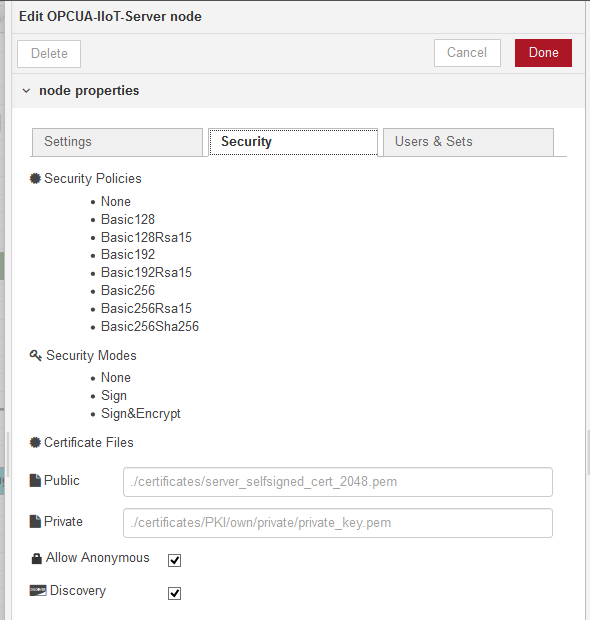This screenshot has height=620, width=590.
Task: Open the Users & Sets tab
Action: click(x=468, y=142)
